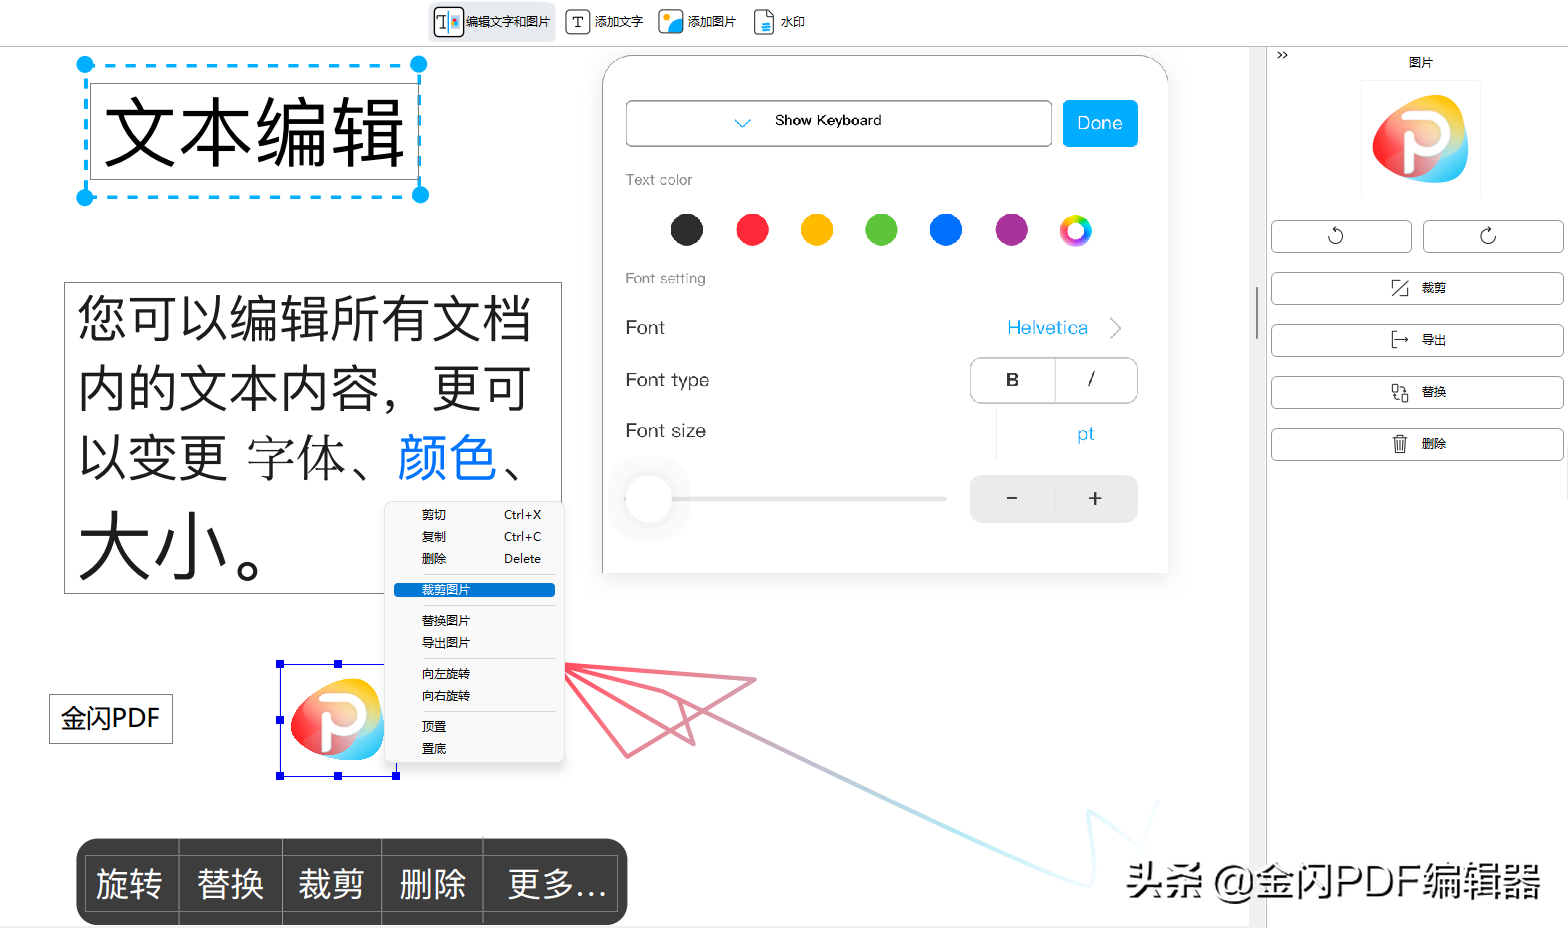Open the rainbow custom color picker
The width and height of the screenshot is (1568, 928).
click(x=1075, y=230)
